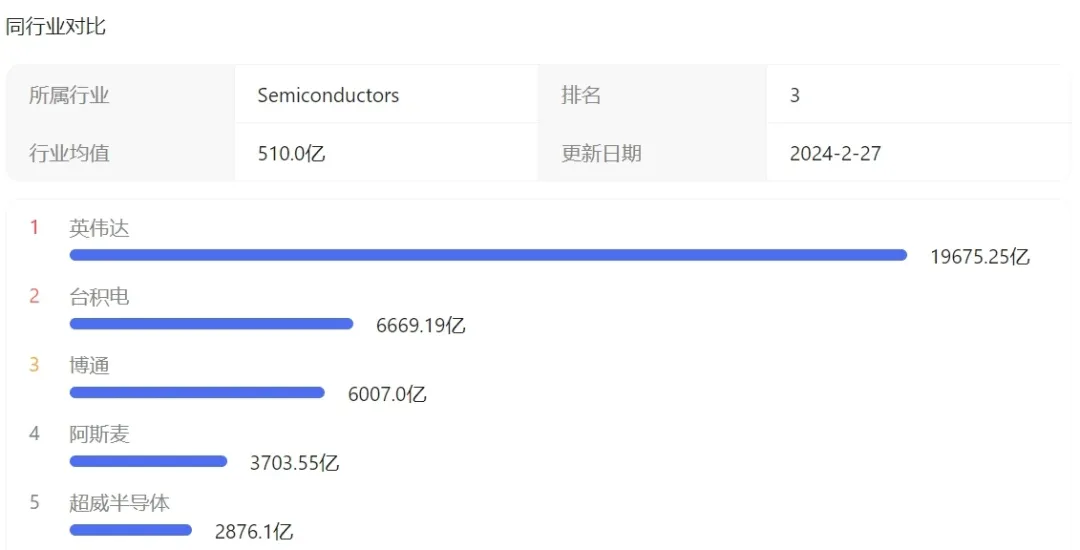Click the 2876.1亿 value label
The image size is (1080, 550).
tap(254, 532)
